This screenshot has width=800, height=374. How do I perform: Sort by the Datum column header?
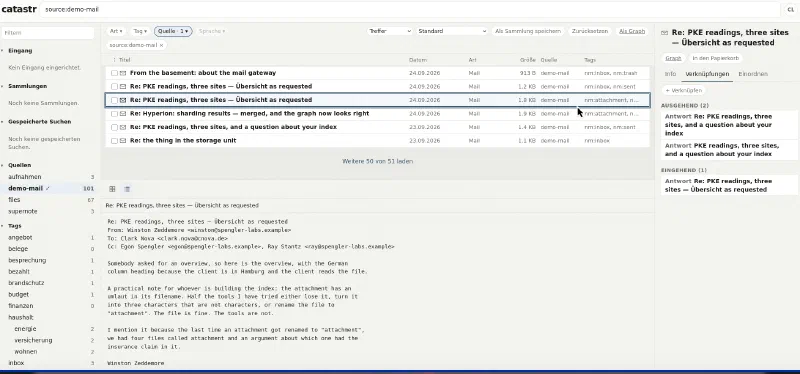point(418,60)
